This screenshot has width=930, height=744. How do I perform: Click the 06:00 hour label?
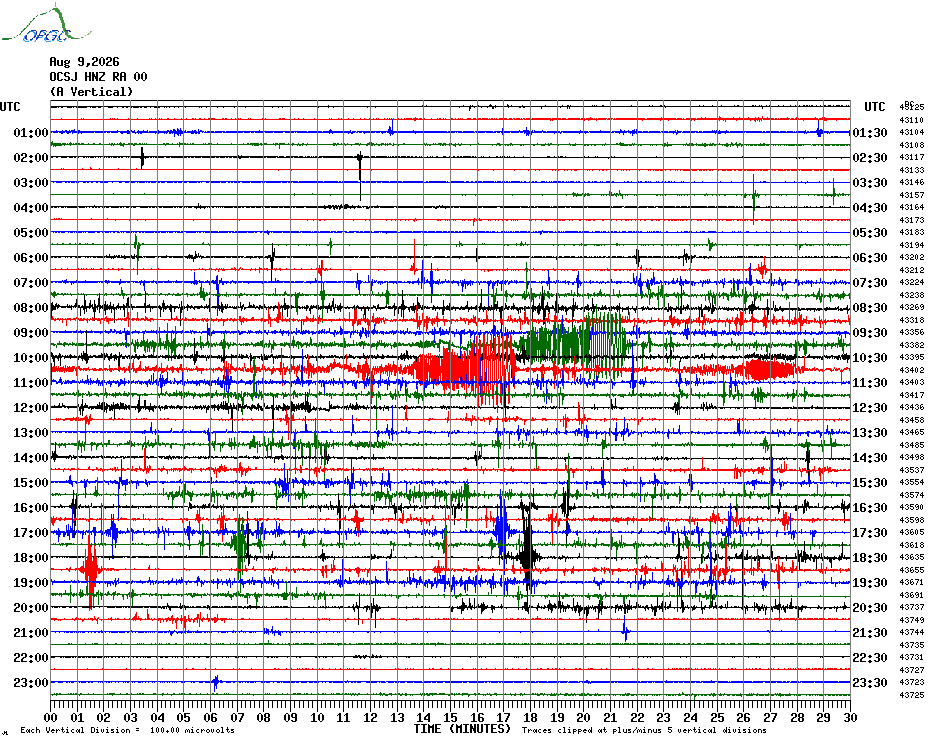pos(31,257)
